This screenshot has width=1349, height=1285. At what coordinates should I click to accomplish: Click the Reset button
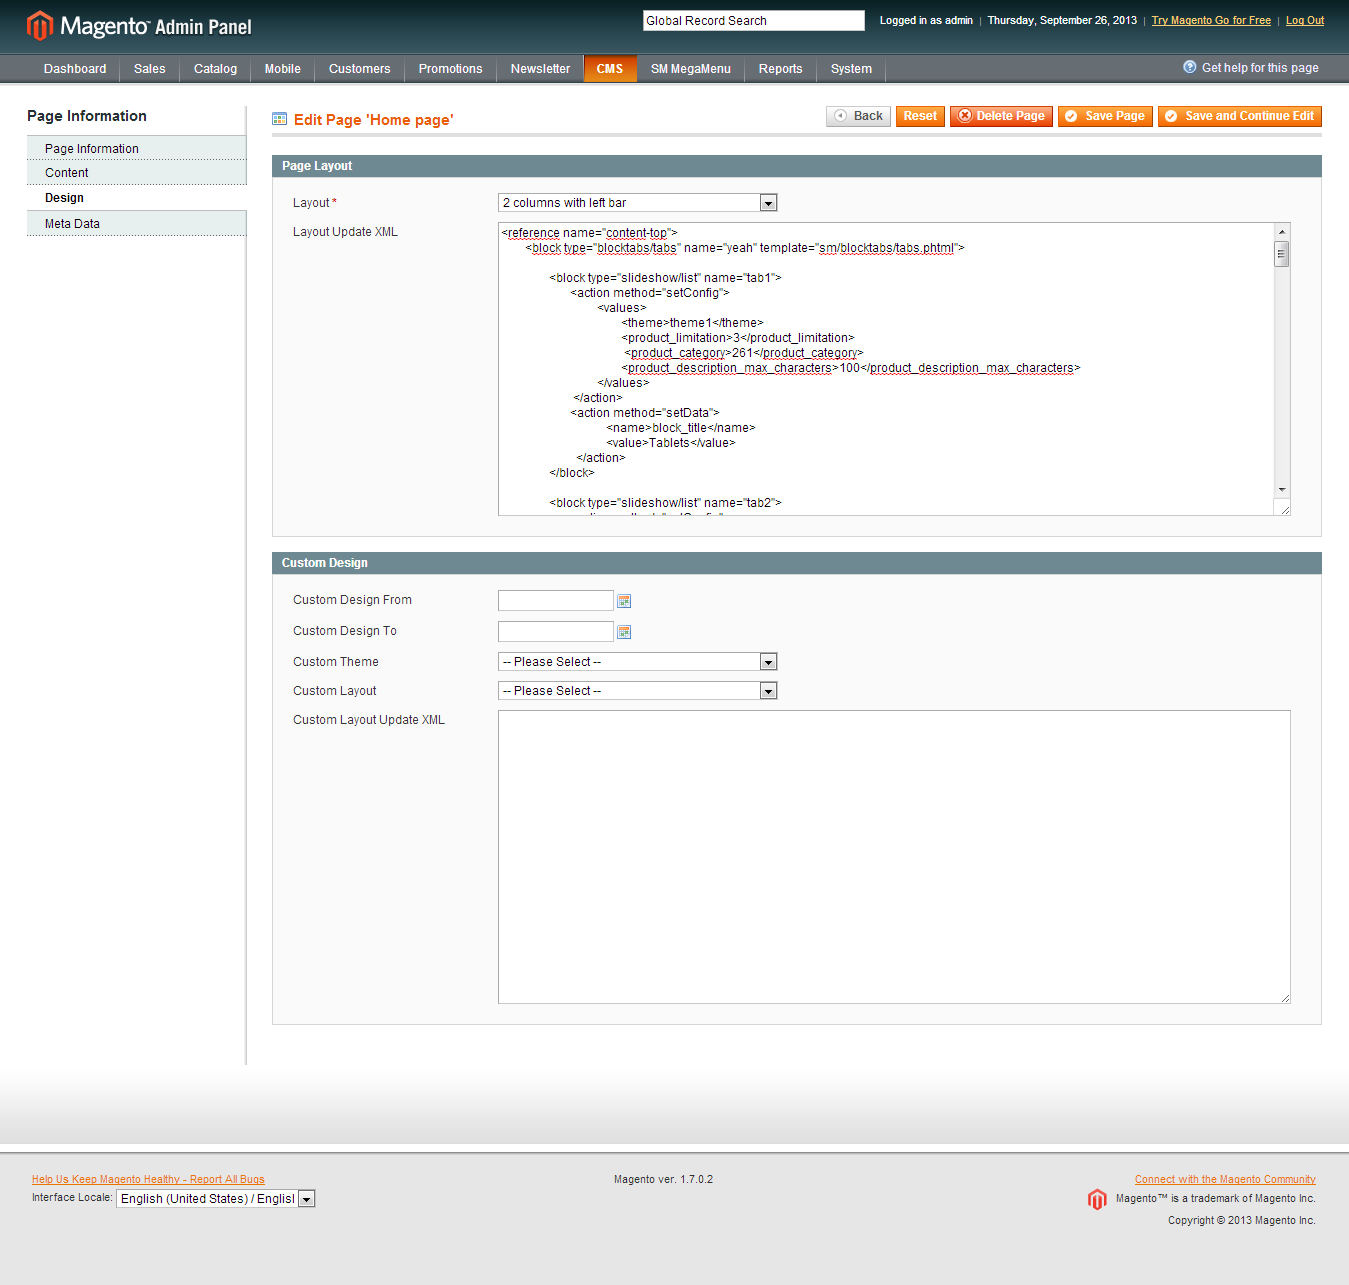920,116
